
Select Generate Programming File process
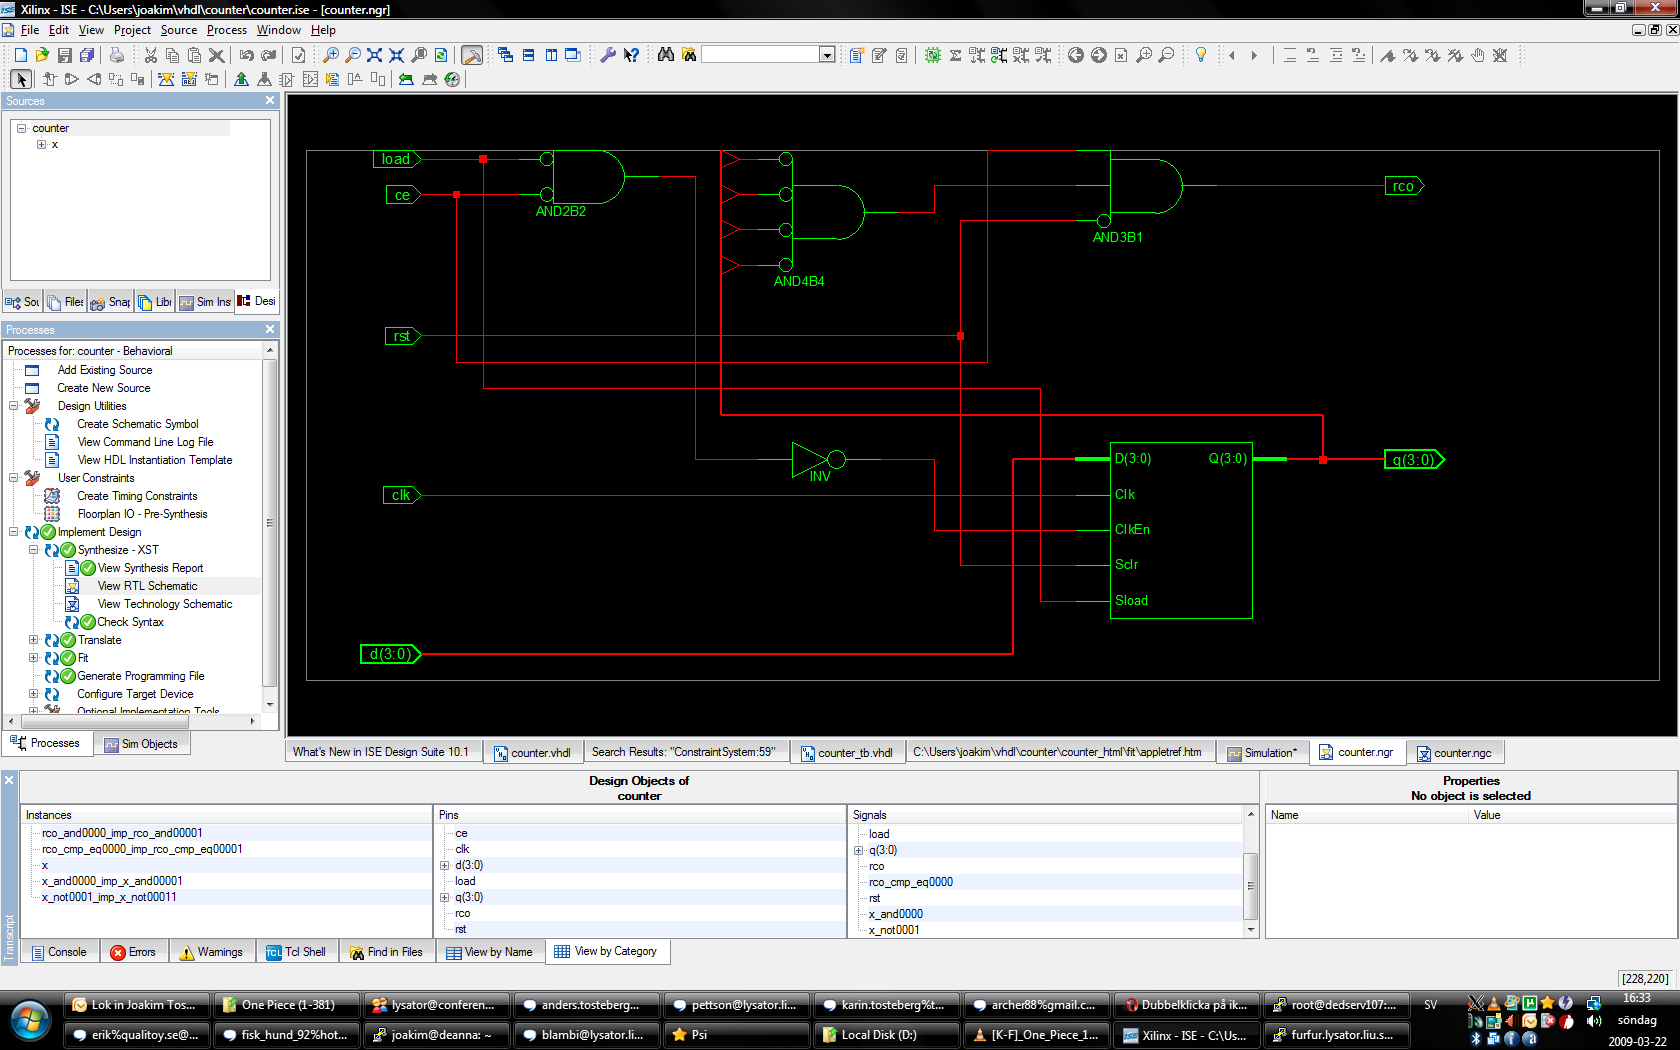tap(141, 676)
